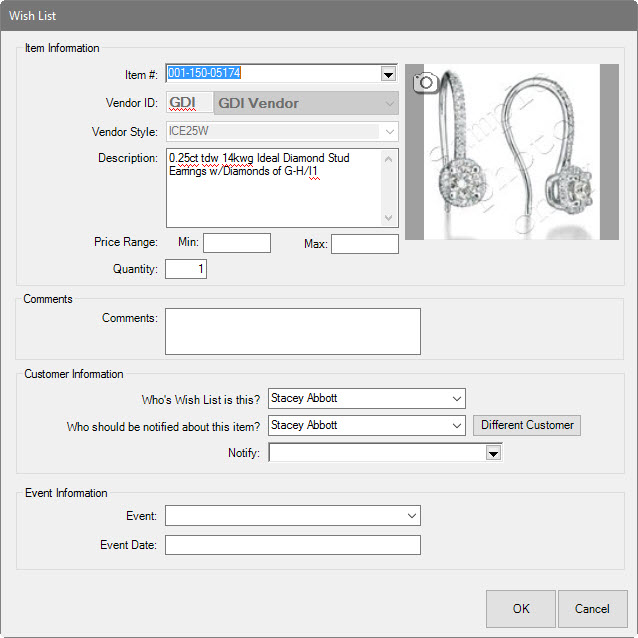Click the Item # text field
The width and height of the screenshot is (638, 638).
(272, 74)
